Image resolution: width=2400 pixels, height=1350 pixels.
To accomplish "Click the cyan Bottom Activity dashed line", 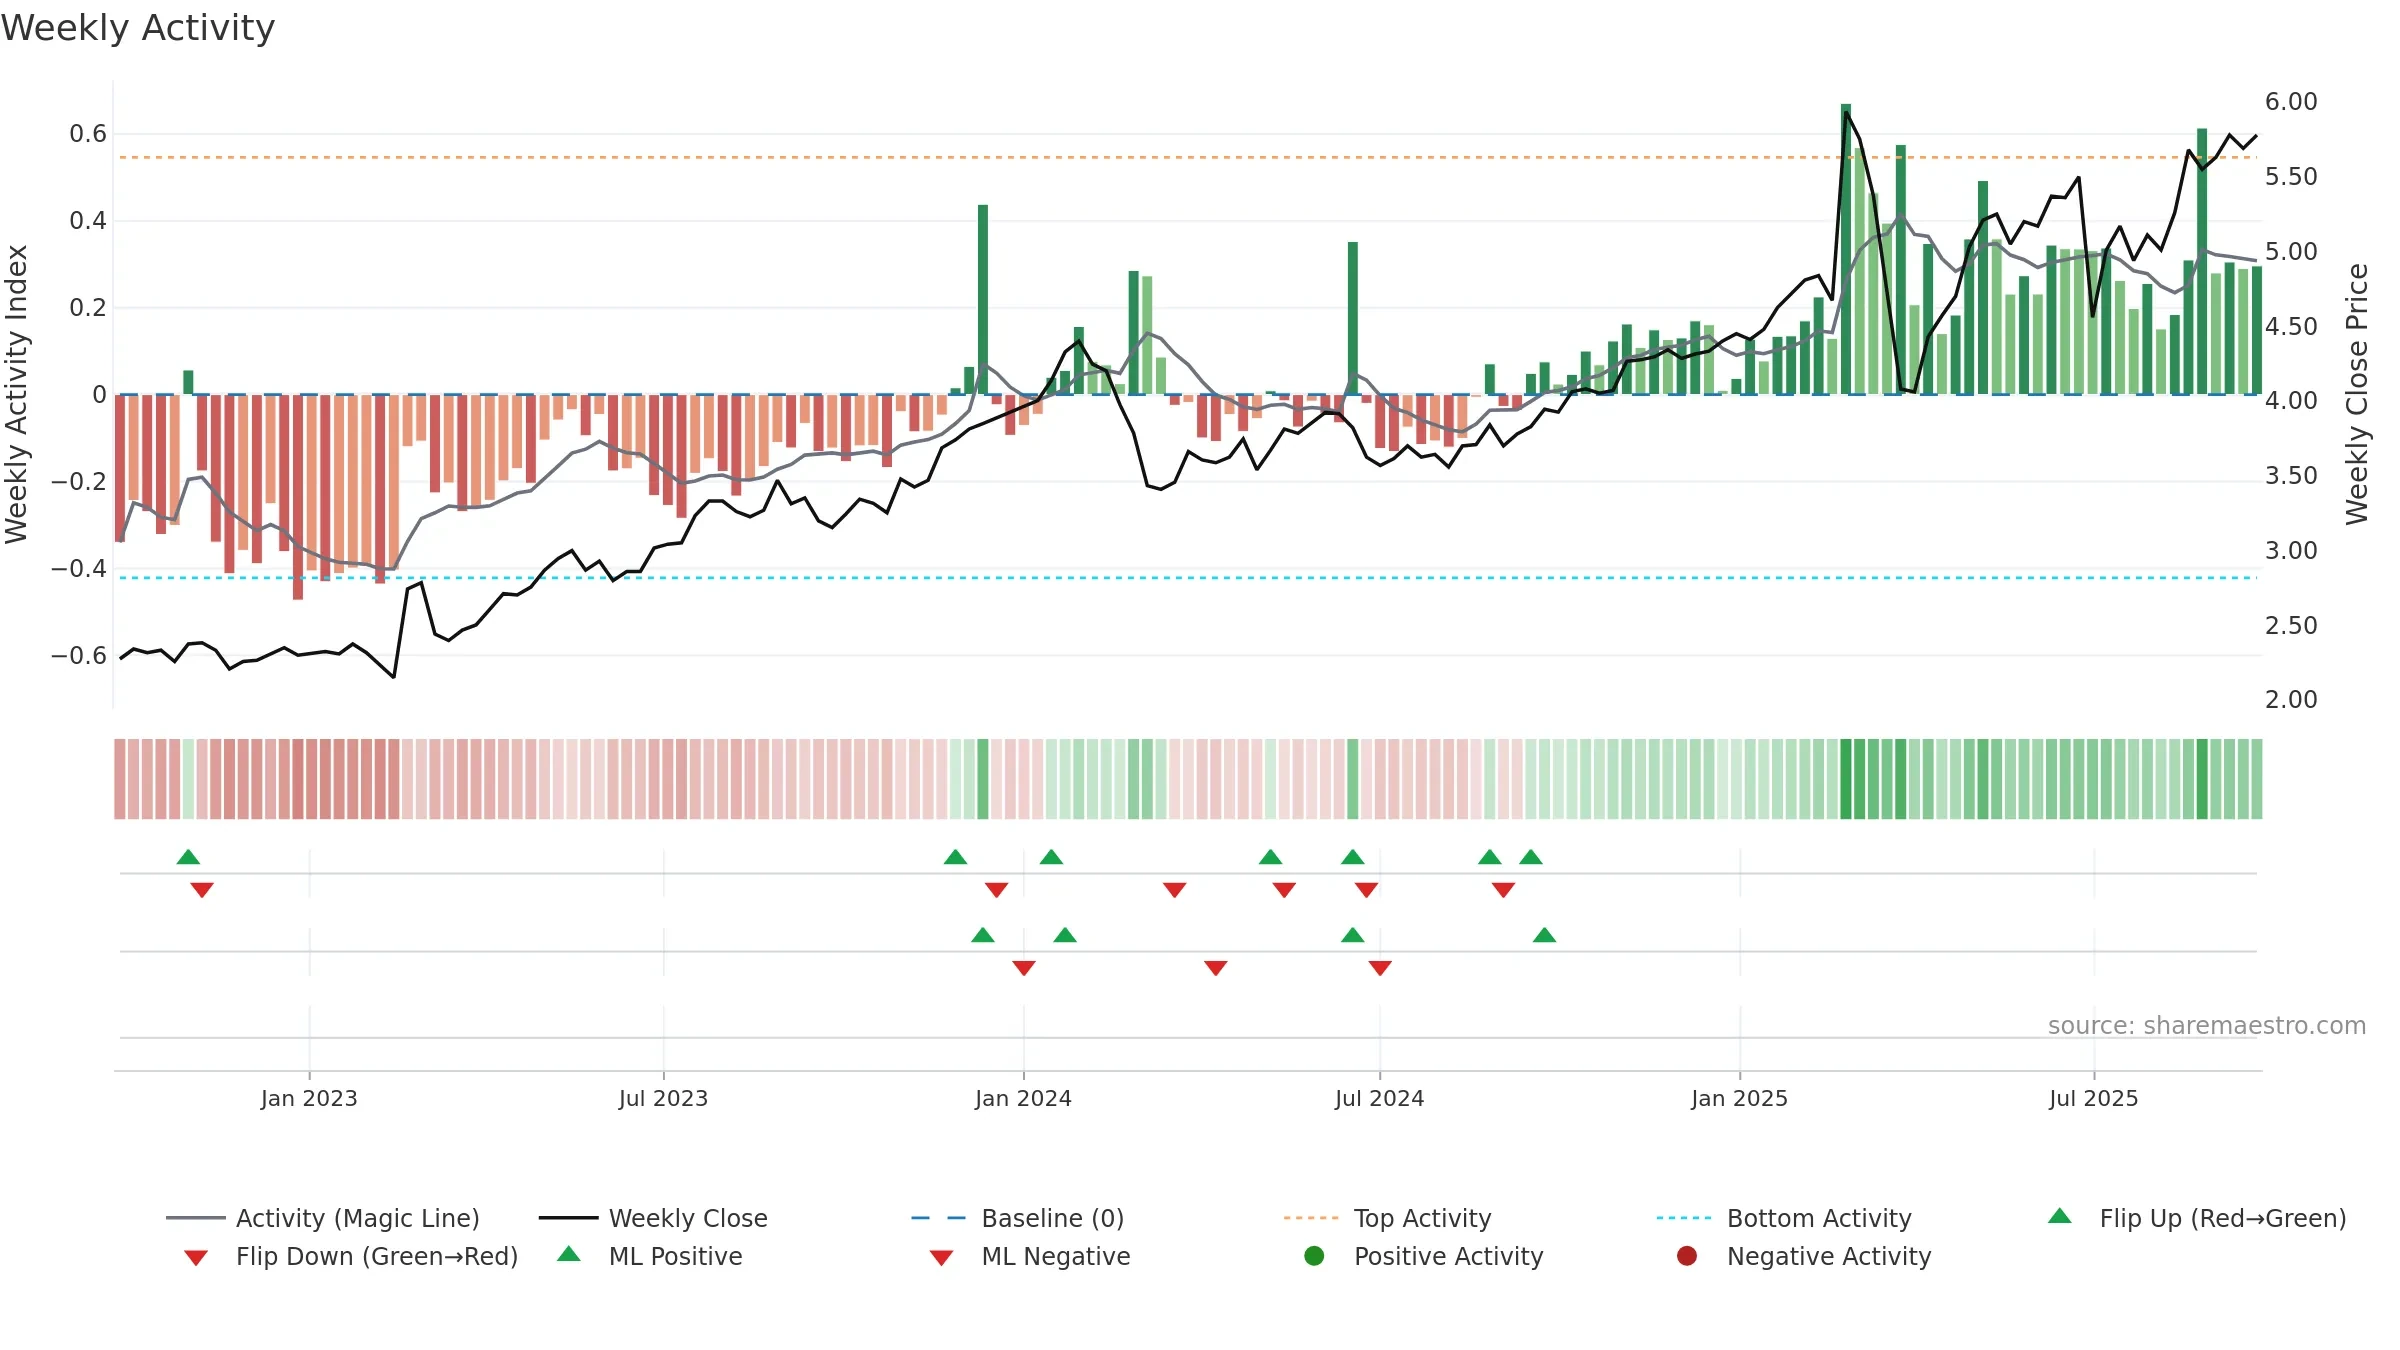I will [x=1188, y=578].
